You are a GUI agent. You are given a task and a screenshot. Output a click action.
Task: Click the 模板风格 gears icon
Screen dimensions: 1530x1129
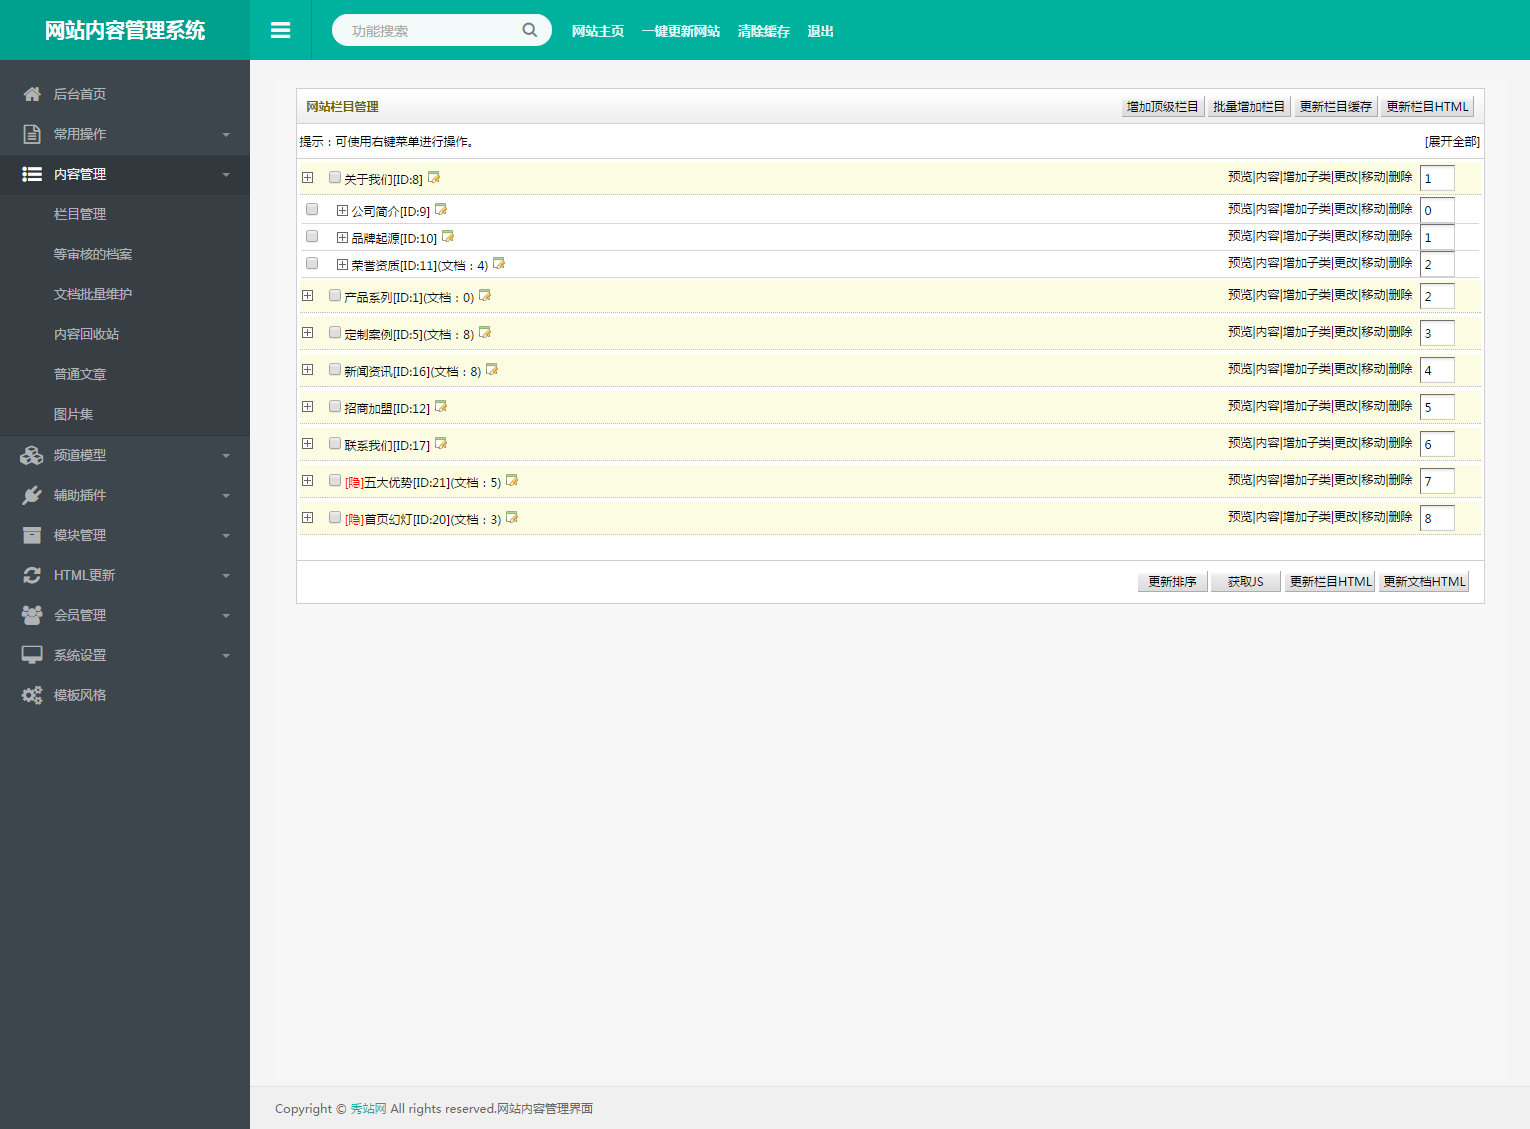32,695
